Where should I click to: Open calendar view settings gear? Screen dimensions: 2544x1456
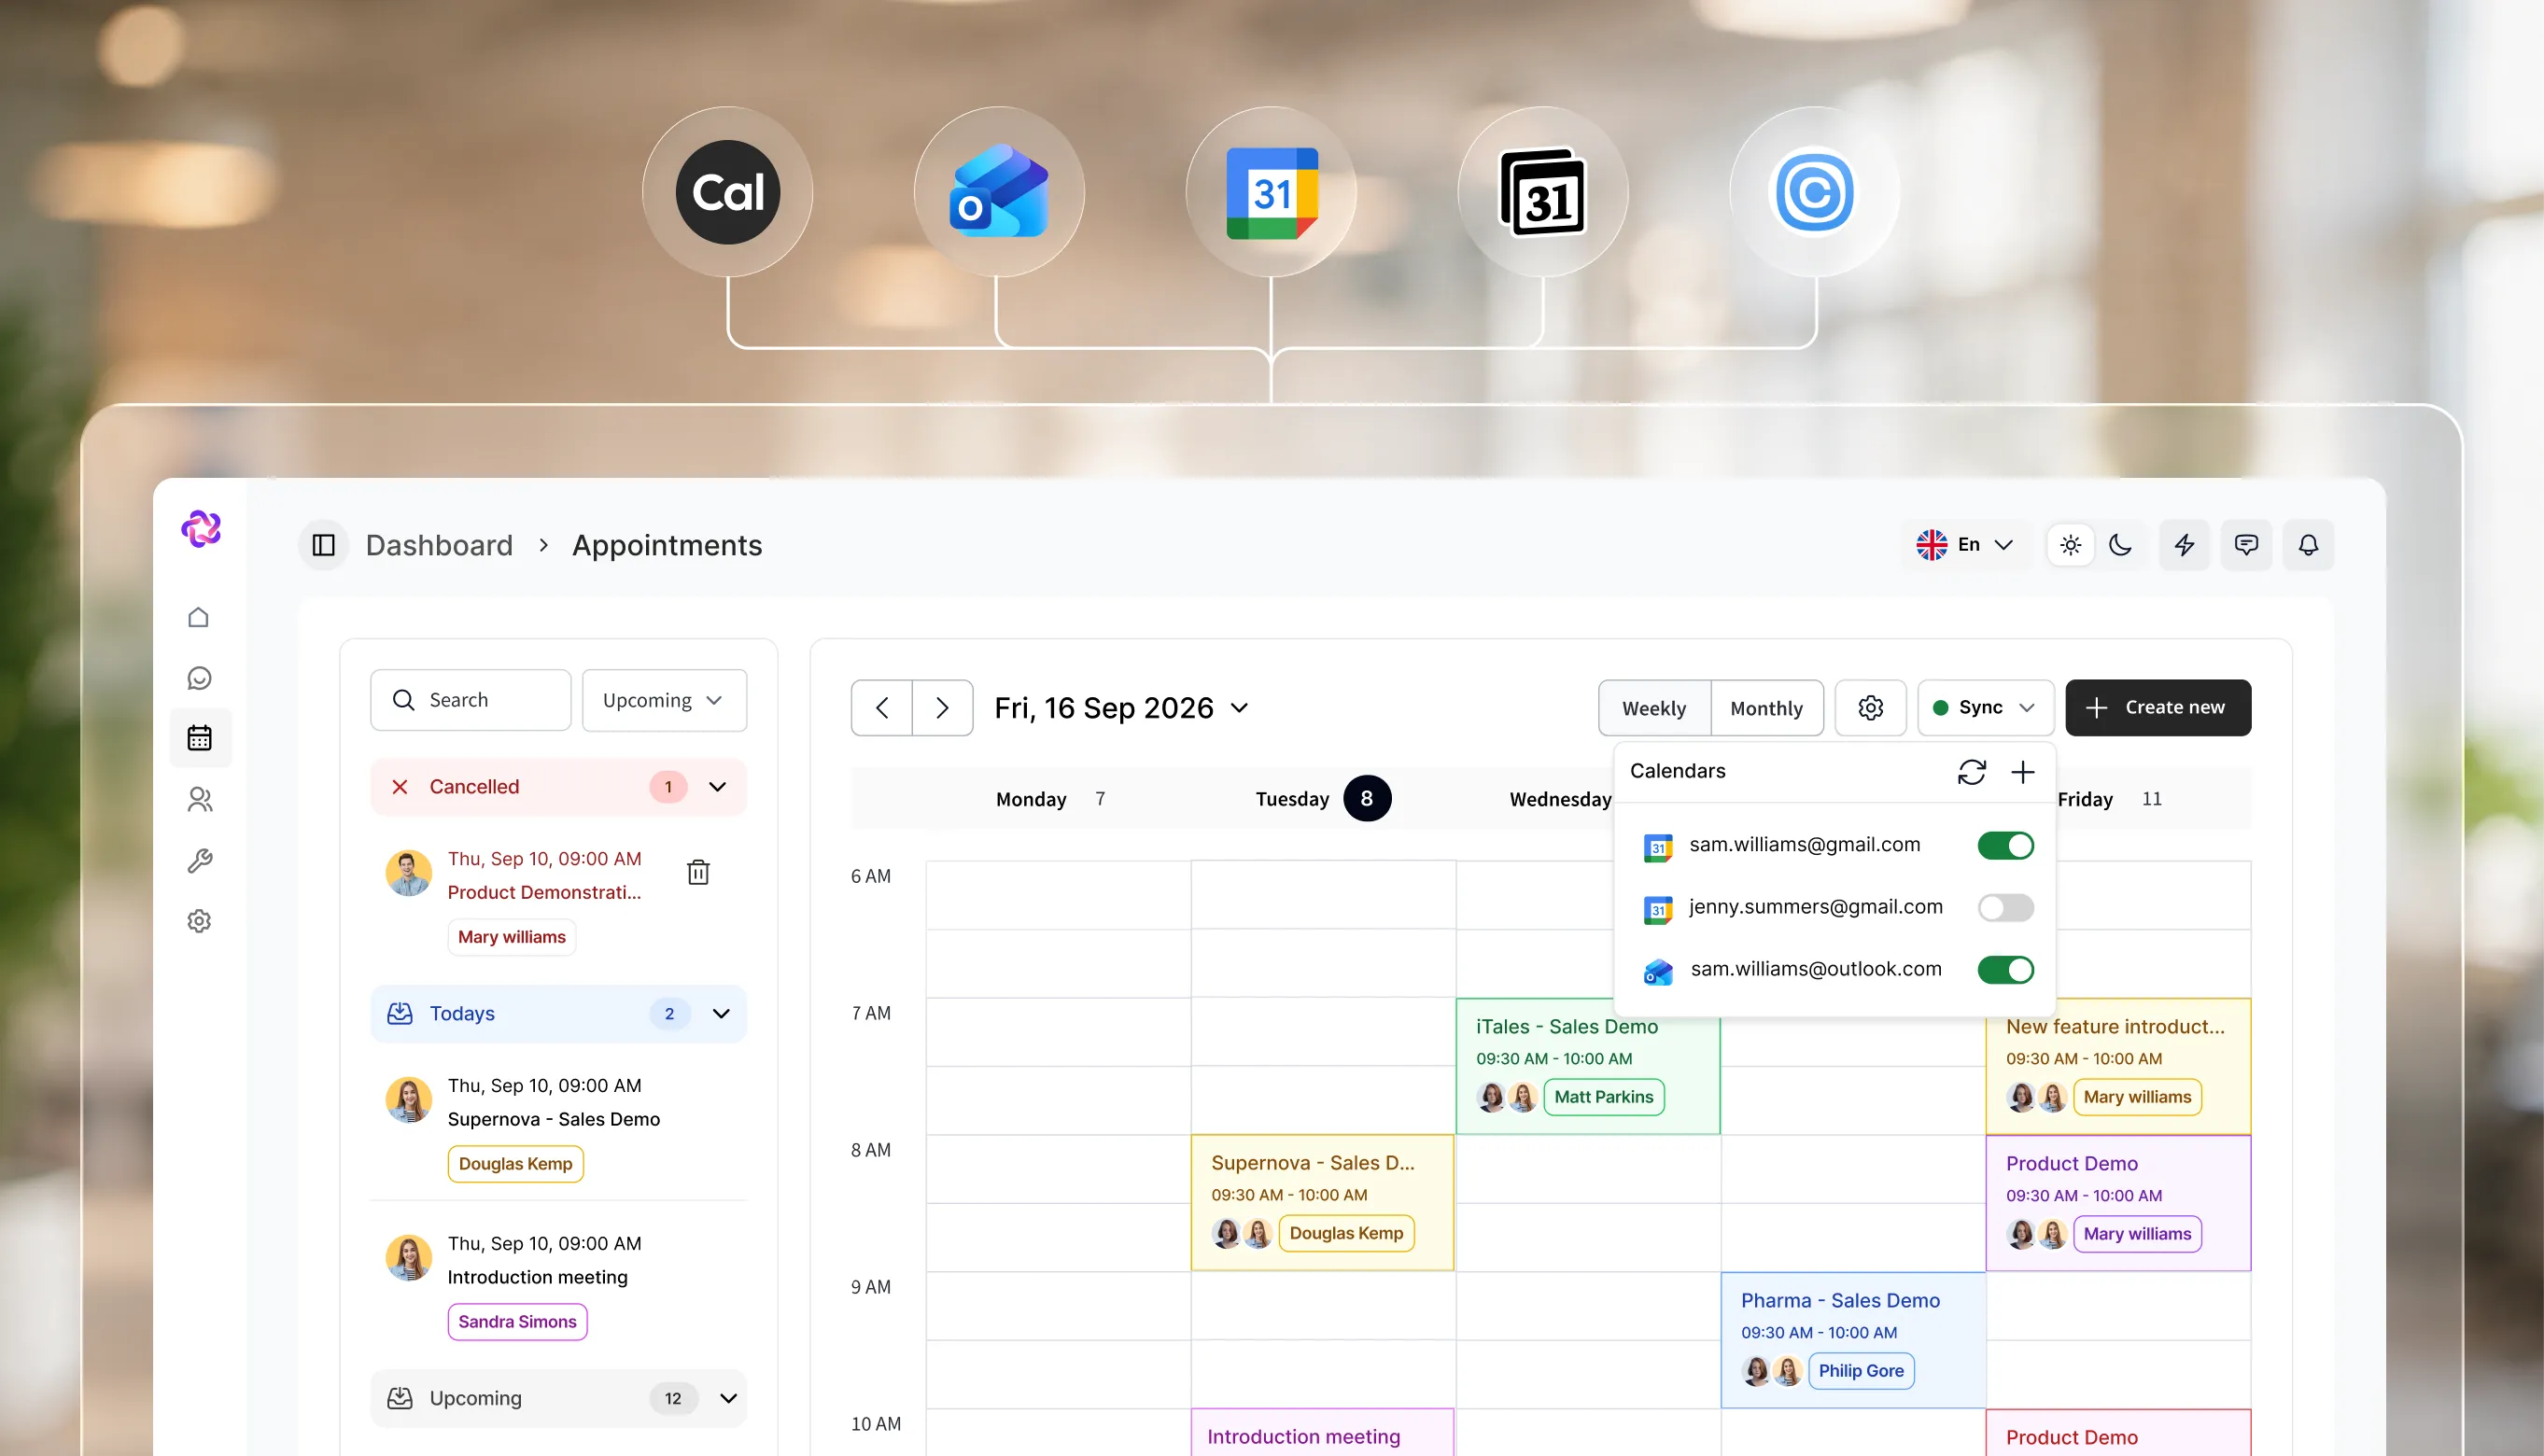pos(1870,708)
